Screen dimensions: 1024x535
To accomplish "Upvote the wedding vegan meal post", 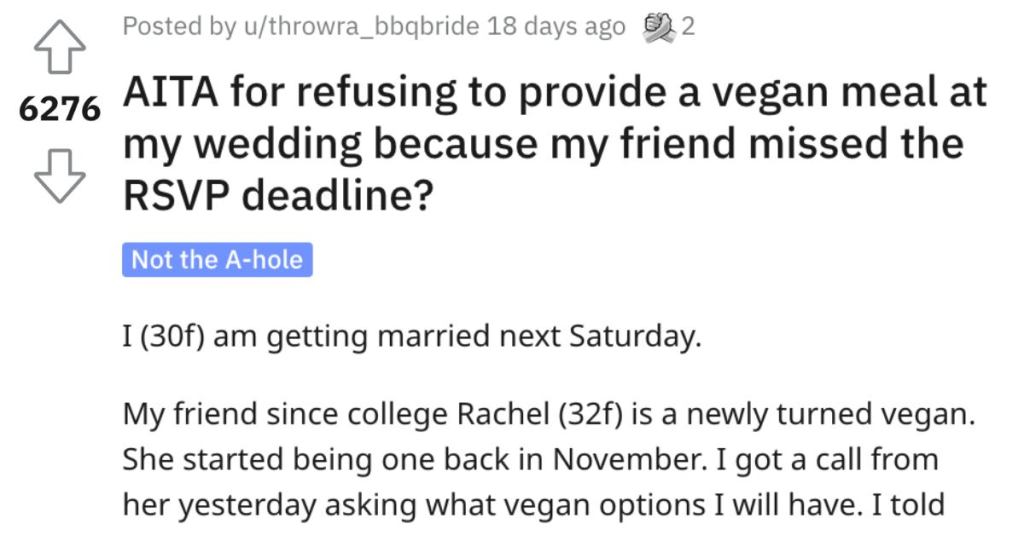I will click(59, 46).
